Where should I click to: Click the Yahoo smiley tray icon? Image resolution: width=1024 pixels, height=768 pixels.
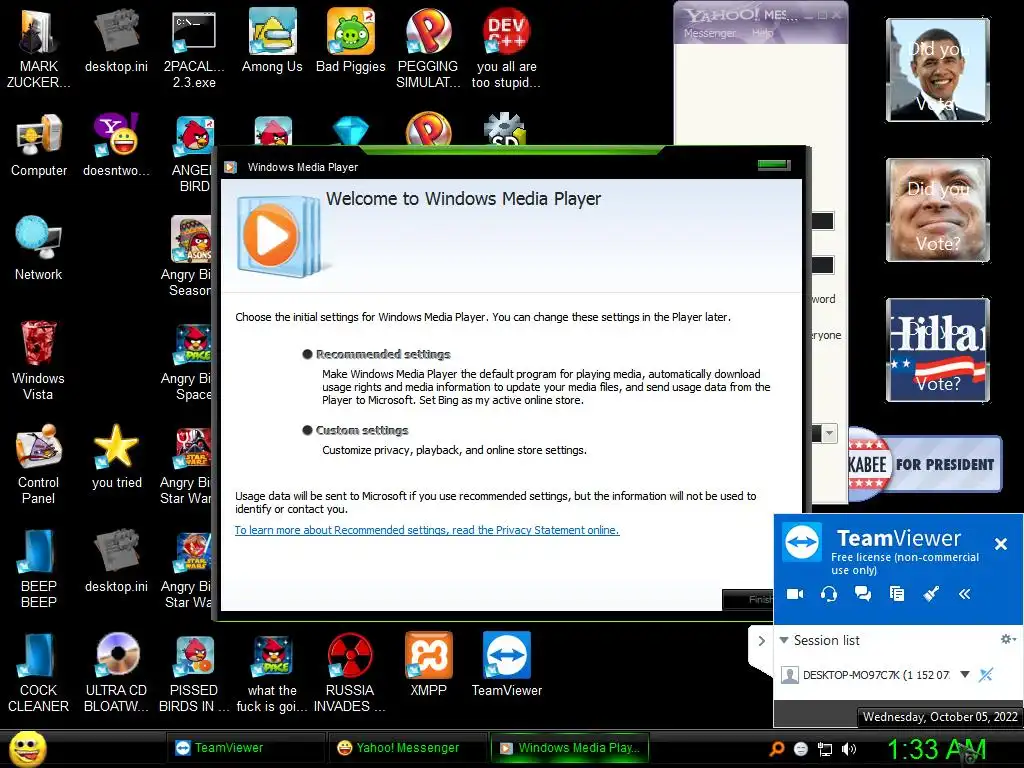click(801, 749)
